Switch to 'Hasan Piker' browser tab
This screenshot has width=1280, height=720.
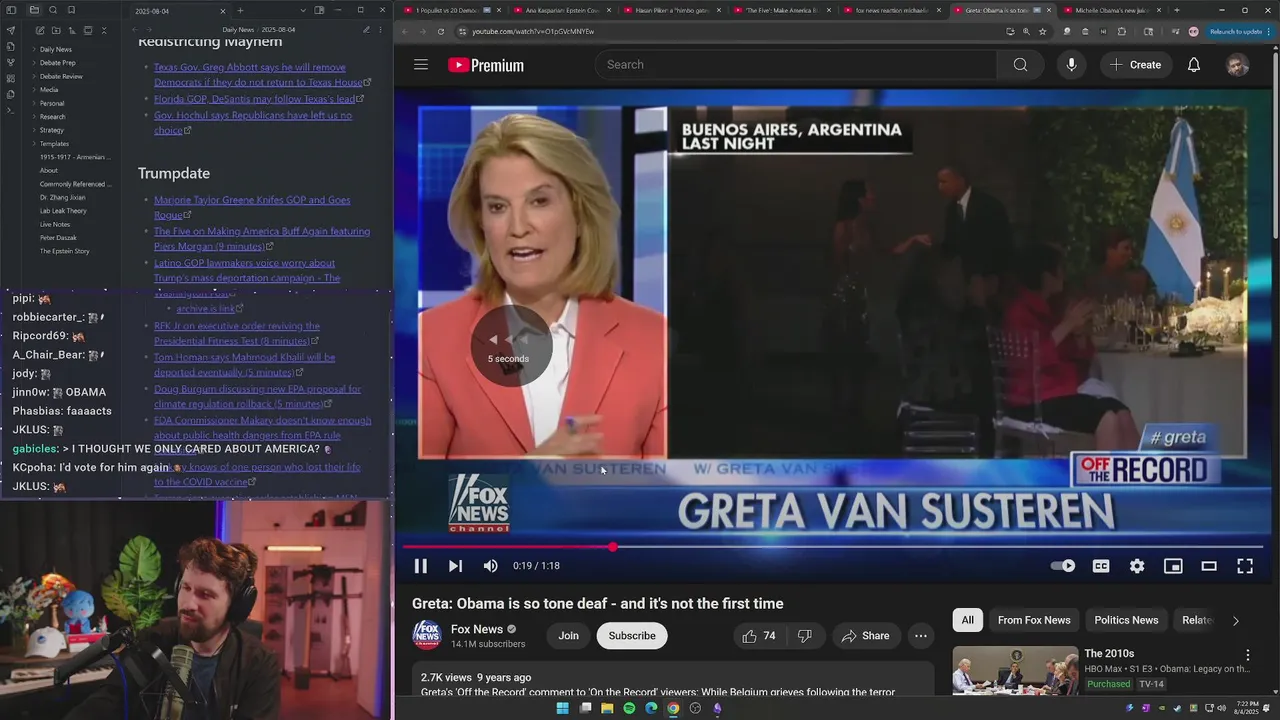[673, 10]
